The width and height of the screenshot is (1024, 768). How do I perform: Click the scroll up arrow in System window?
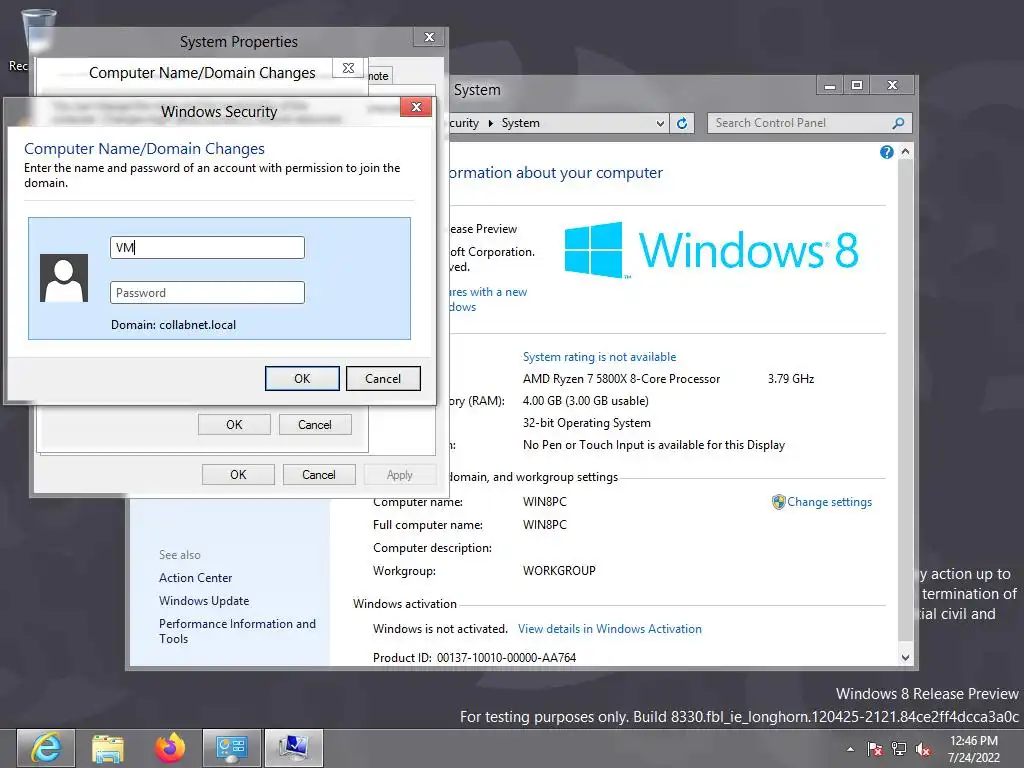coord(905,152)
